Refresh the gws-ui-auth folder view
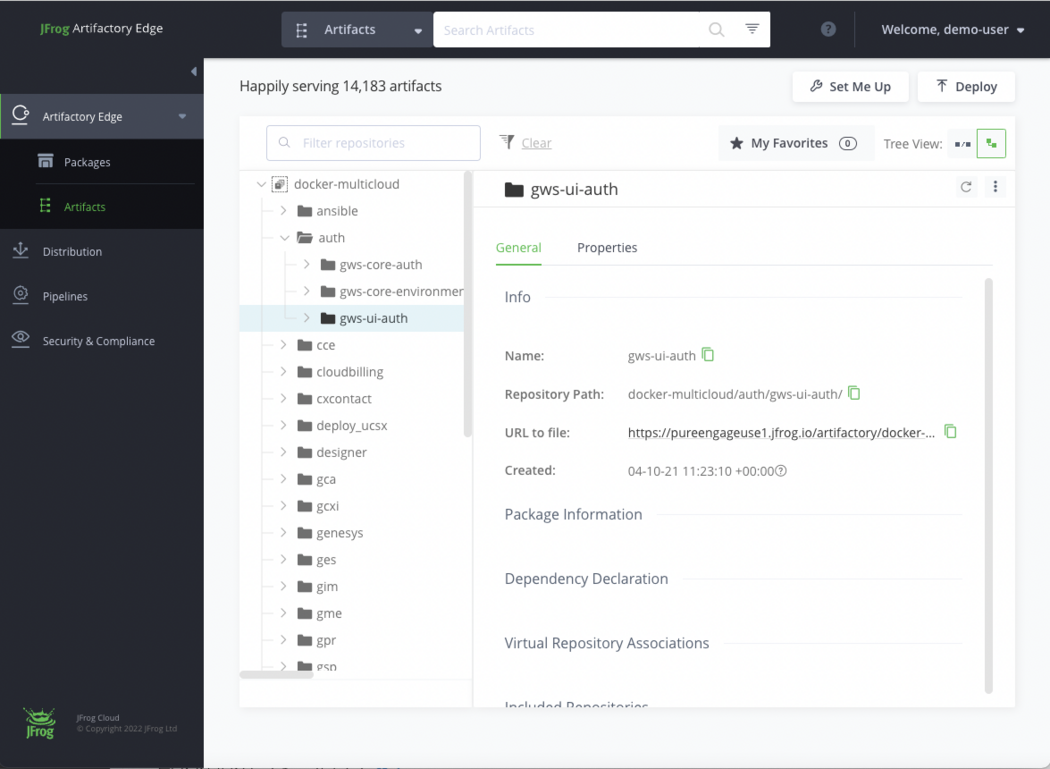The image size is (1050, 769). coord(966,187)
